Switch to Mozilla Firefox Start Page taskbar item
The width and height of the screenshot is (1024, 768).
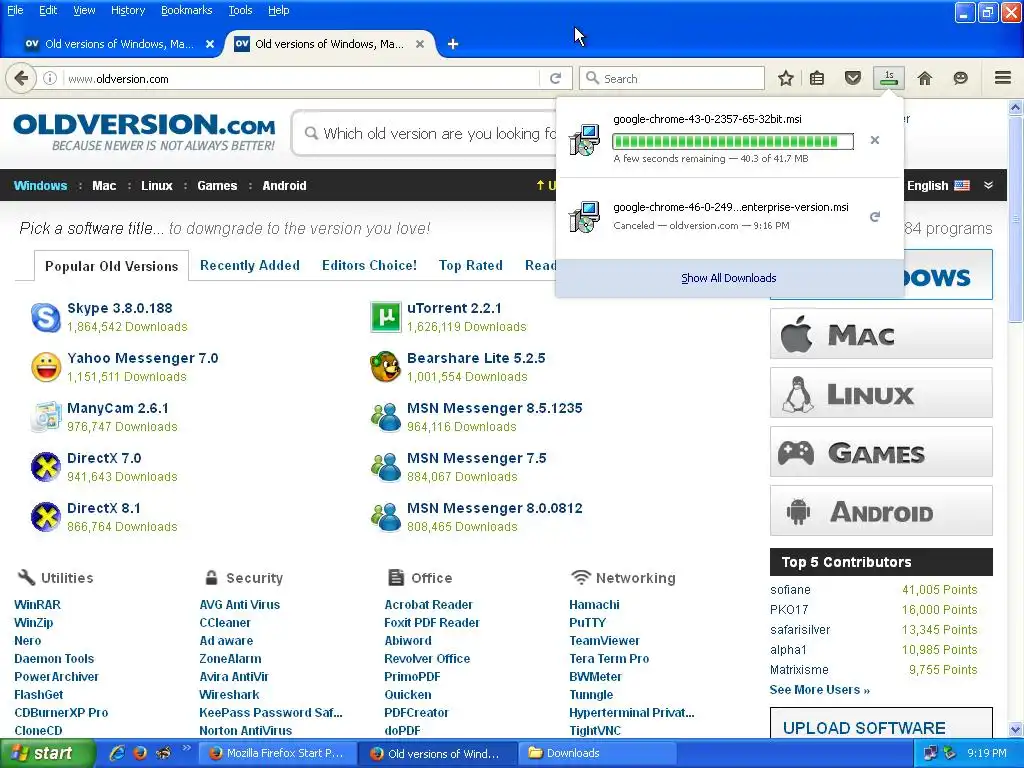click(278, 753)
